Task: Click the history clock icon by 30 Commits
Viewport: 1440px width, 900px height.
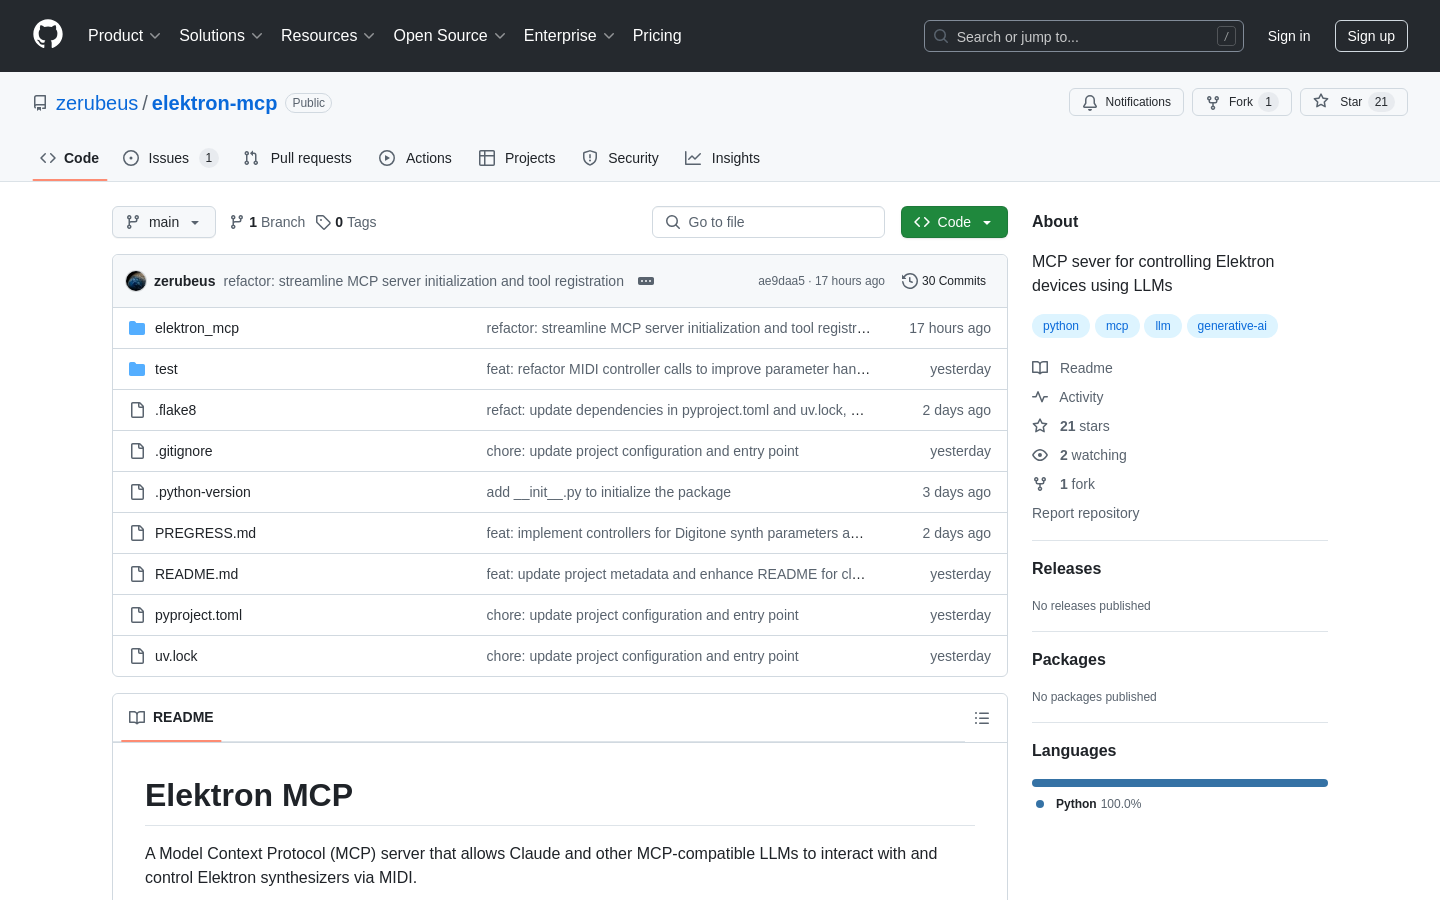Action: pyautogui.click(x=910, y=281)
